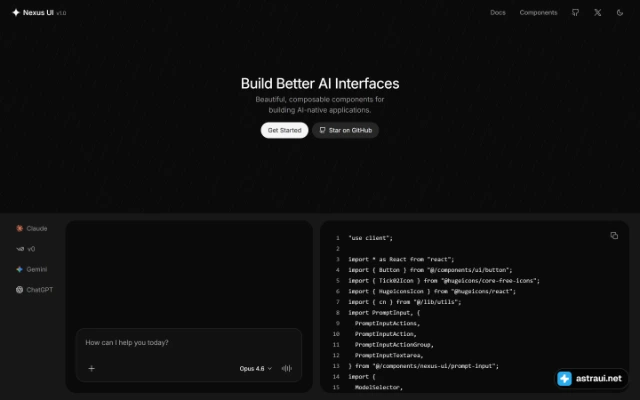Focus the 'How can I help you today?' input
Image resolution: width=640 pixels, height=400 pixels.
pos(189,343)
